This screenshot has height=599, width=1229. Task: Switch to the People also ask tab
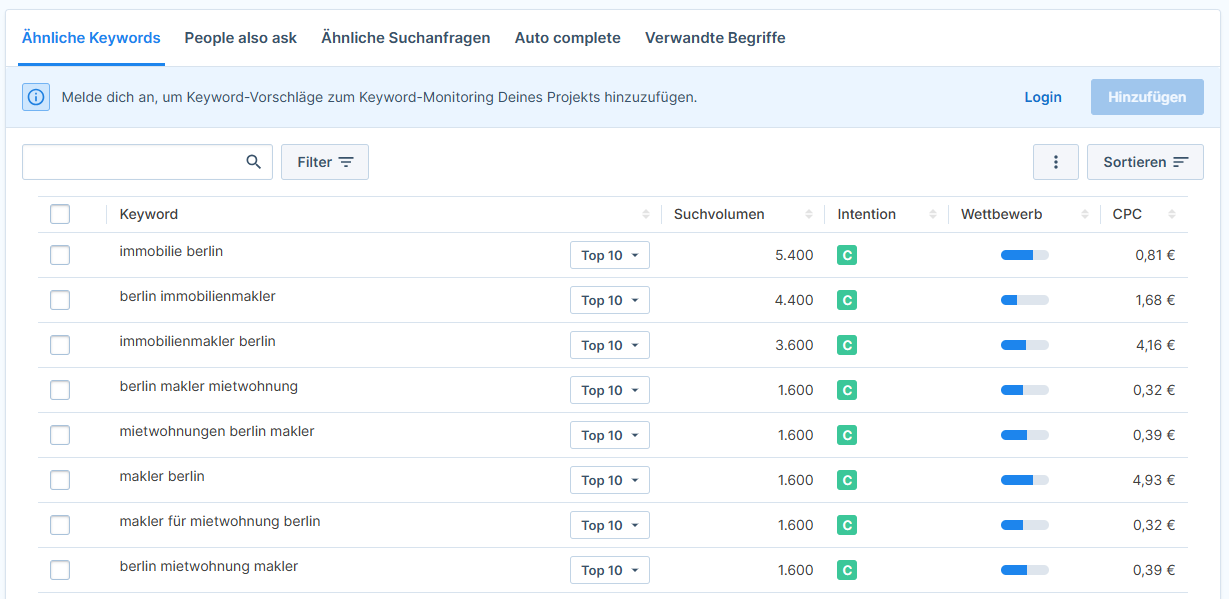coord(241,38)
